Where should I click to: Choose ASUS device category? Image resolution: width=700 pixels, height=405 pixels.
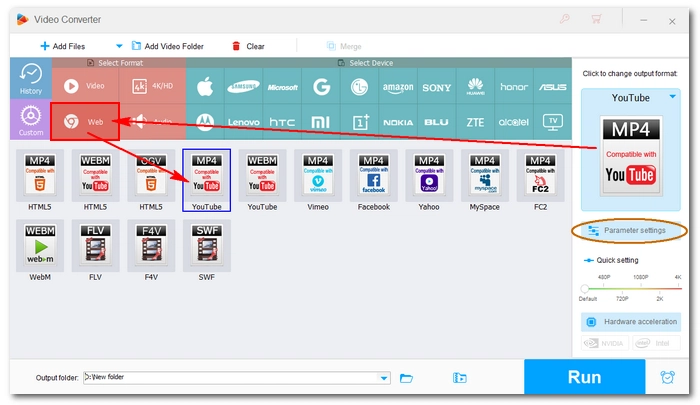[552, 87]
